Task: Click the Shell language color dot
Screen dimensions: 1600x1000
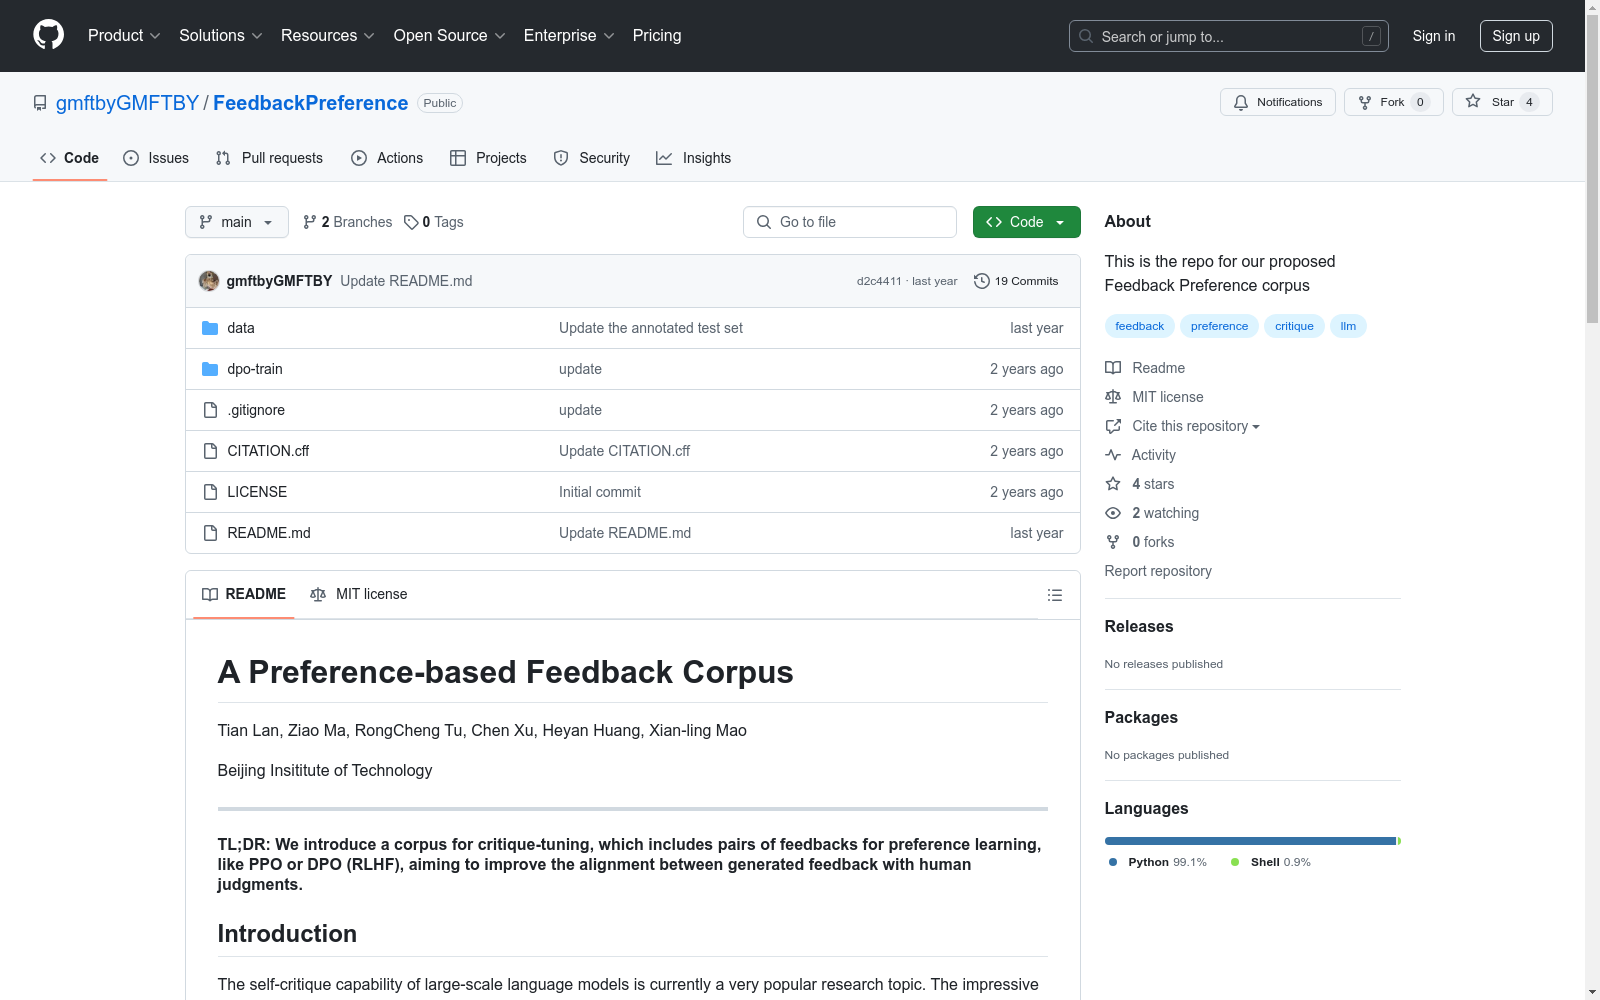Action: tap(1235, 862)
